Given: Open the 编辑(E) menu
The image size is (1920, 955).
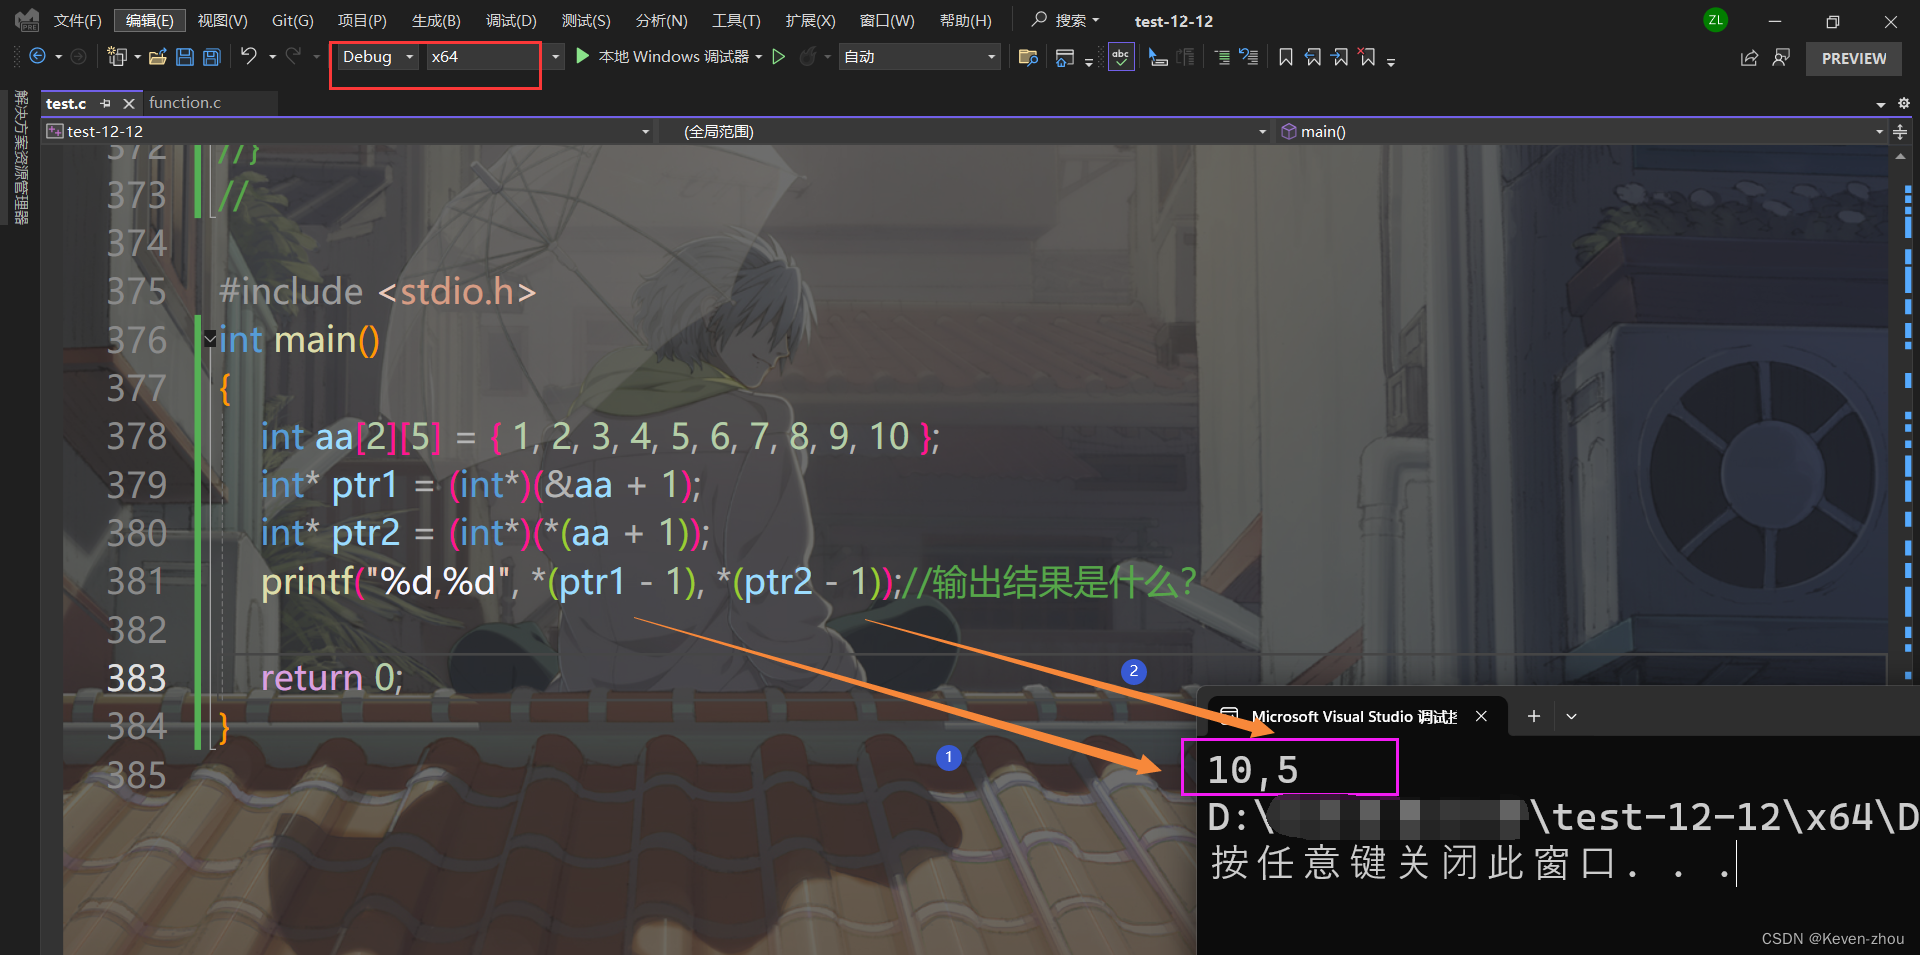Looking at the screenshot, I should (x=149, y=20).
